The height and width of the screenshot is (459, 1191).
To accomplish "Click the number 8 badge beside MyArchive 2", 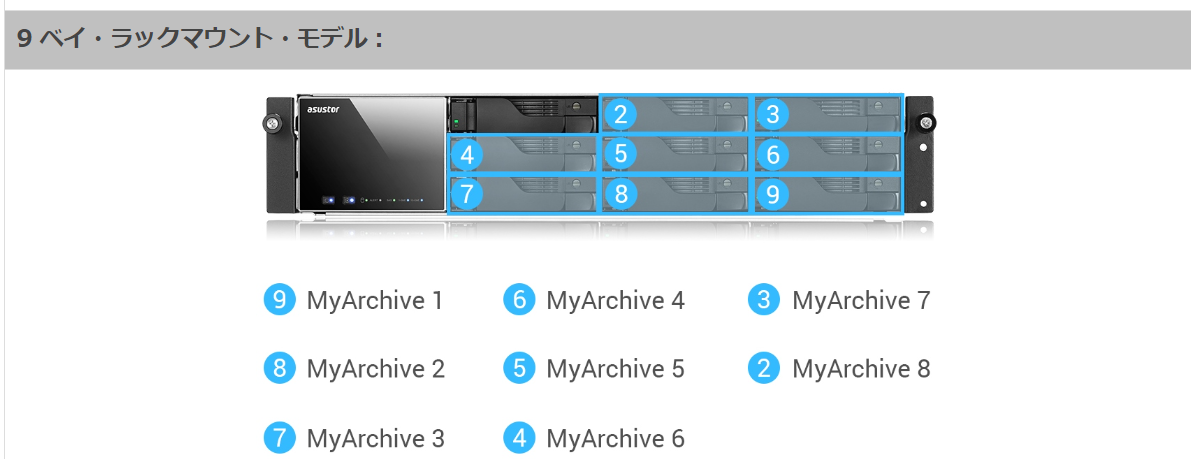I will pos(280,369).
